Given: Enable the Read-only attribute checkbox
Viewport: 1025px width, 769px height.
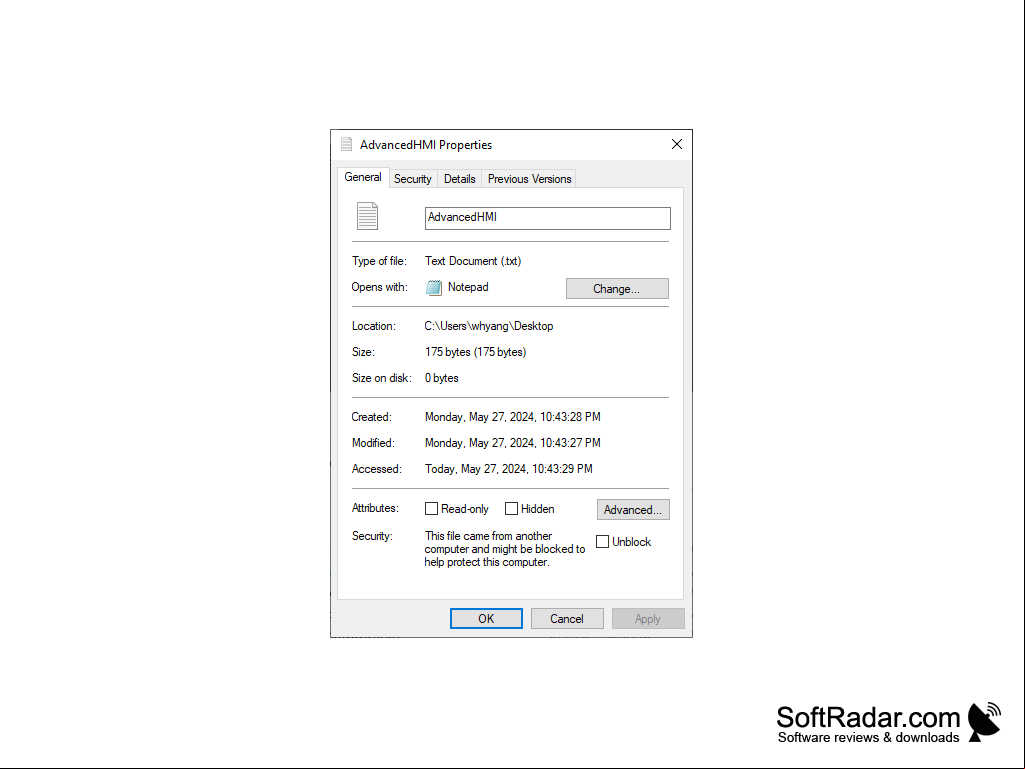Looking at the screenshot, I should [431, 509].
